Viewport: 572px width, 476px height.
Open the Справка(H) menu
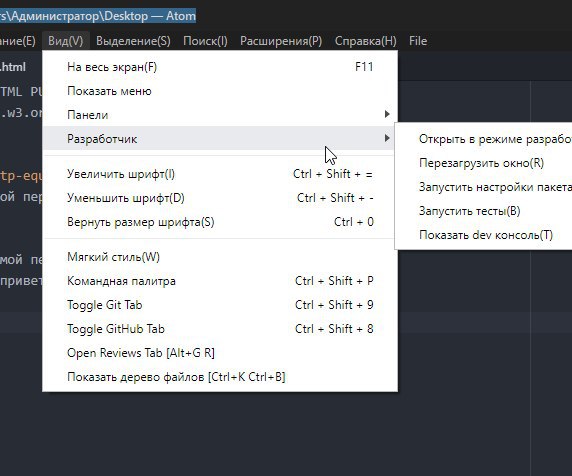(366, 41)
